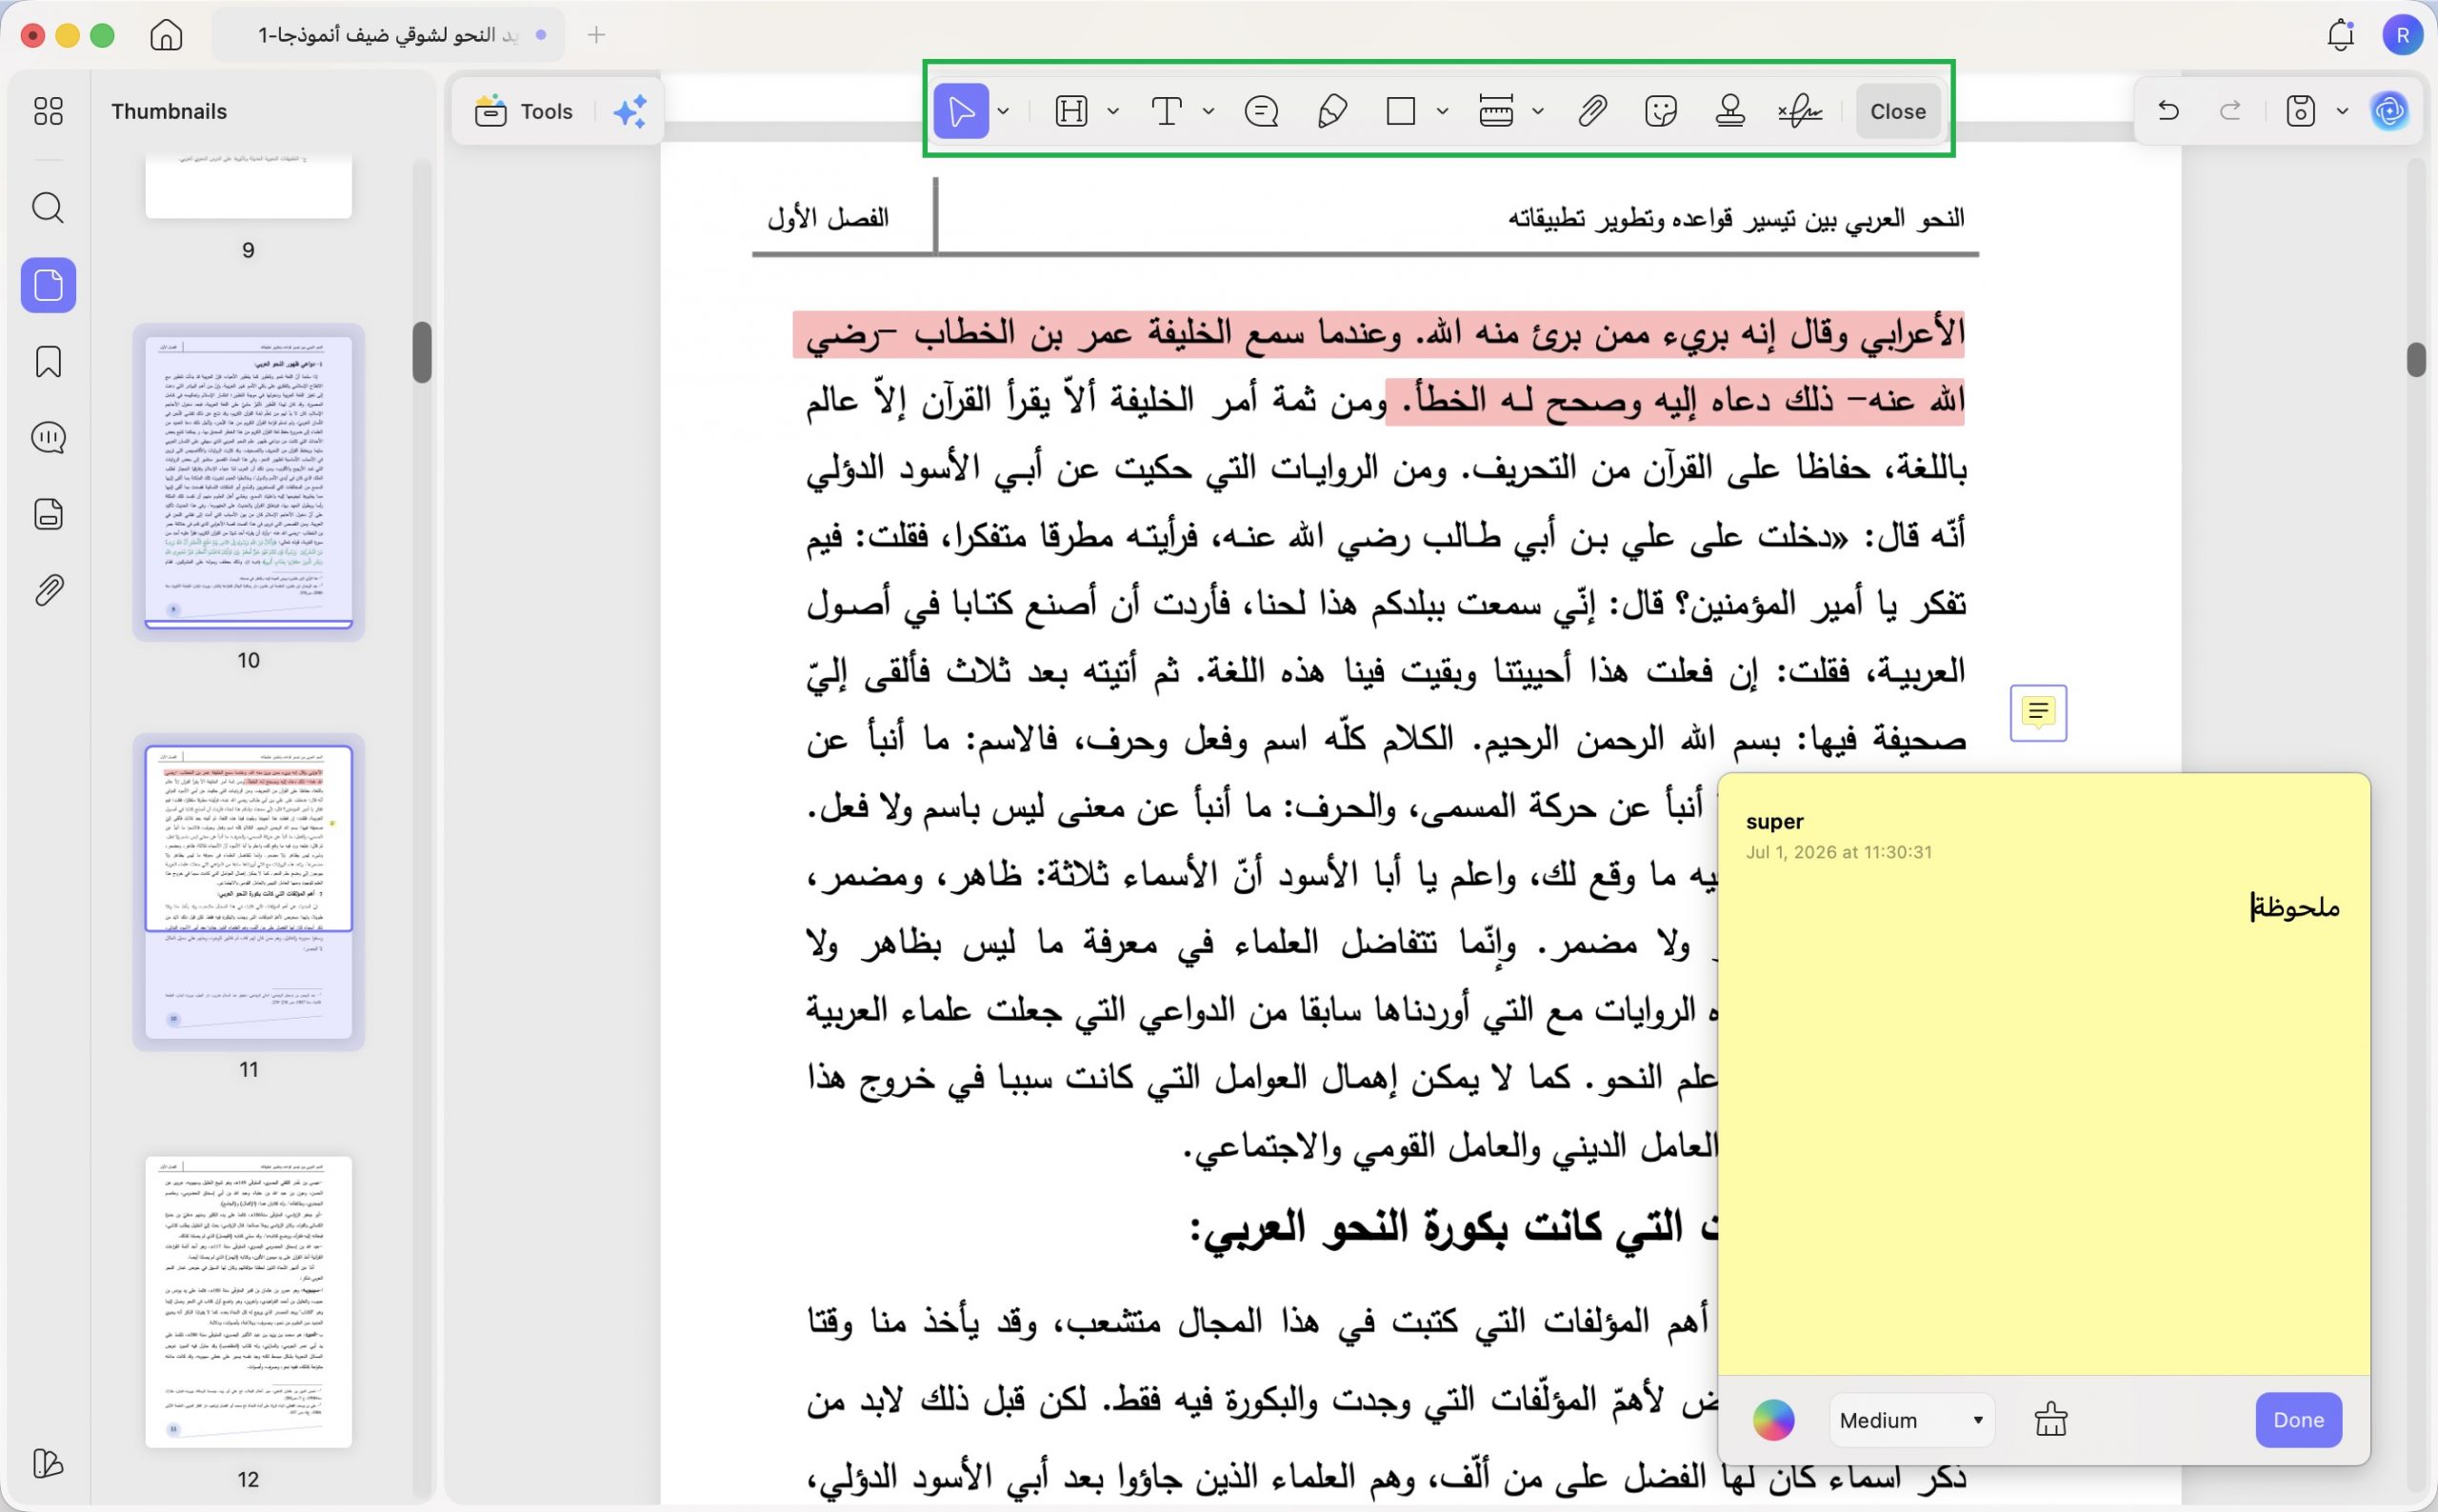This screenshot has width=2438, height=1512.
Task: Open the bookmarks sidebar panel
Action: point(48,362)
